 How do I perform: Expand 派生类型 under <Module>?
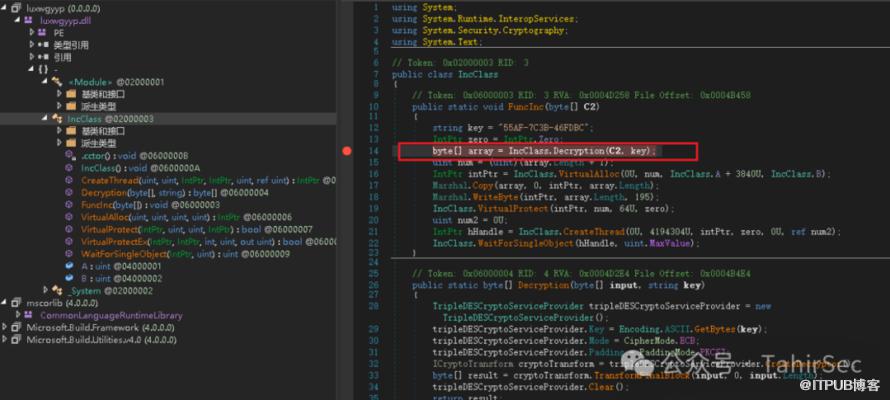click(60, 107)
